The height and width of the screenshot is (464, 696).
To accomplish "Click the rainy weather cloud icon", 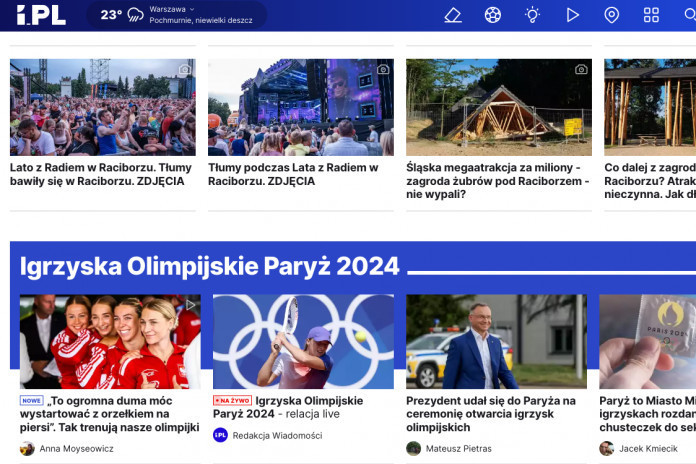I will [x=135, y=15].
